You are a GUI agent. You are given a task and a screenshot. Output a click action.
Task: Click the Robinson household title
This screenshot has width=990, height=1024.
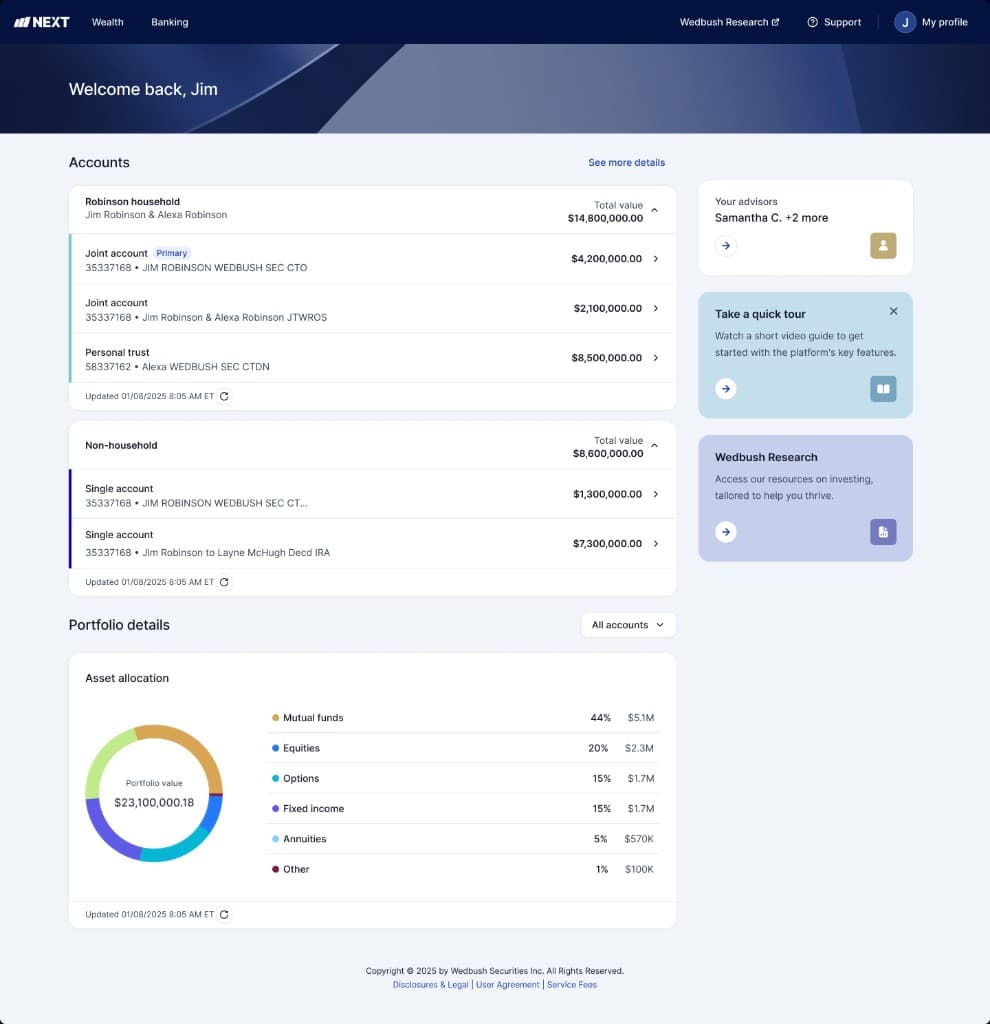pos(133,202)
